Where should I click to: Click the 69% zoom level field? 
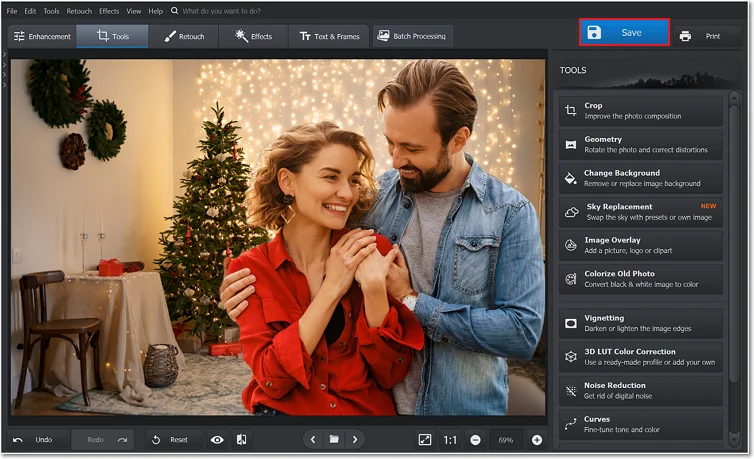506,440
